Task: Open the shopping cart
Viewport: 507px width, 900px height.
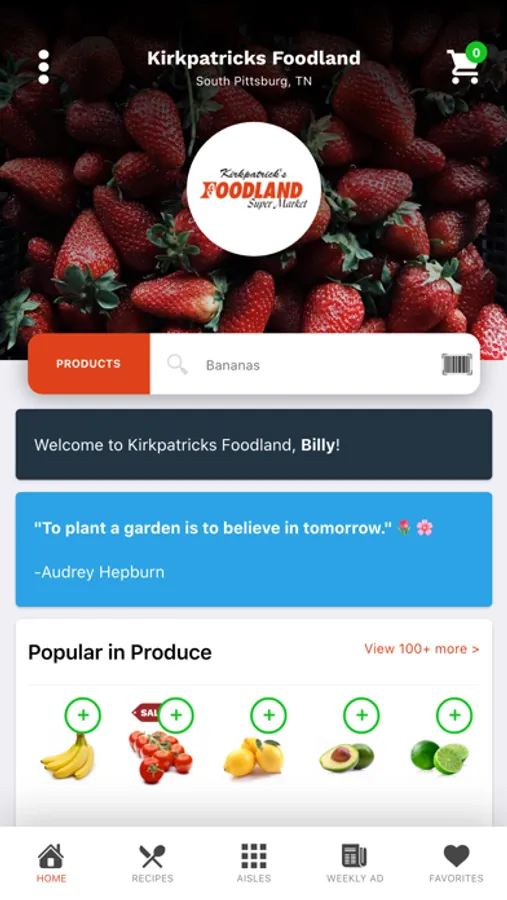Action: pyautogui.click(x=466, y=64)
